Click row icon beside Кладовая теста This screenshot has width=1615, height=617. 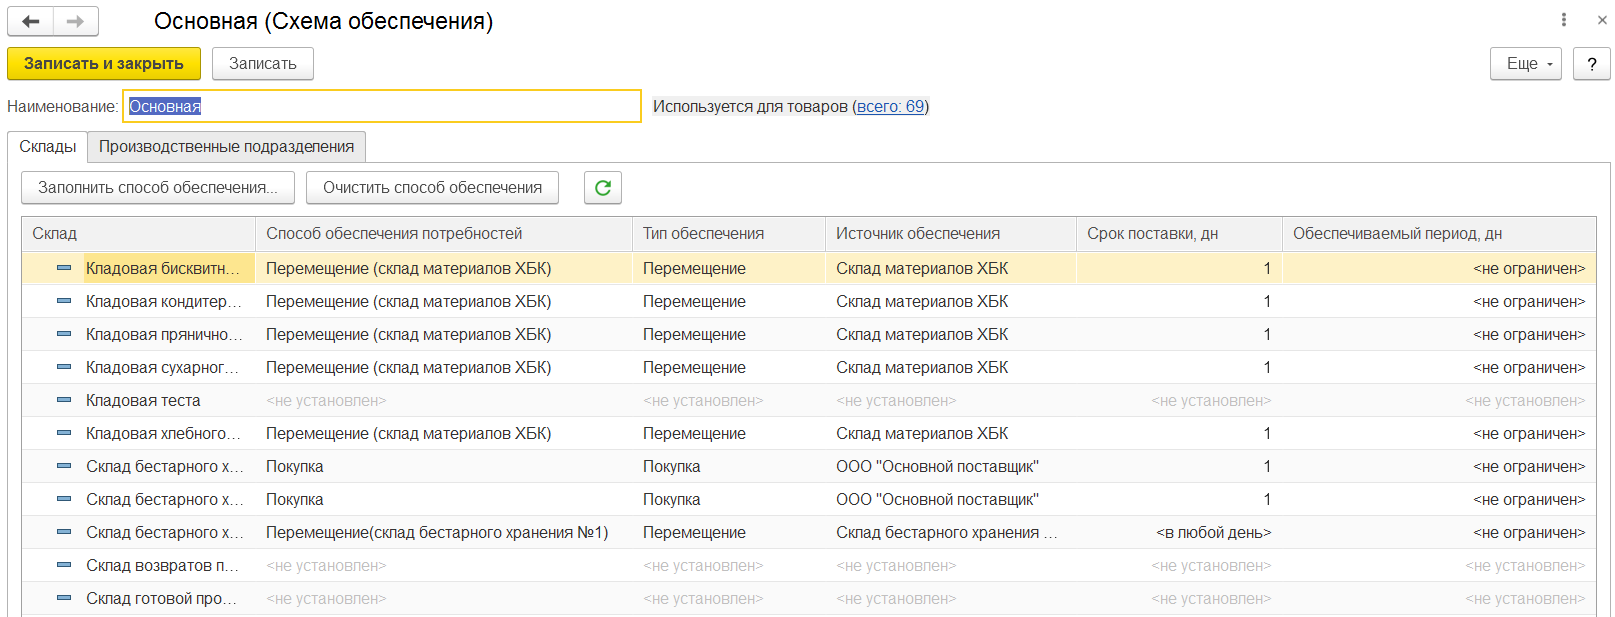pyautogui.click(x=64, y=400)
